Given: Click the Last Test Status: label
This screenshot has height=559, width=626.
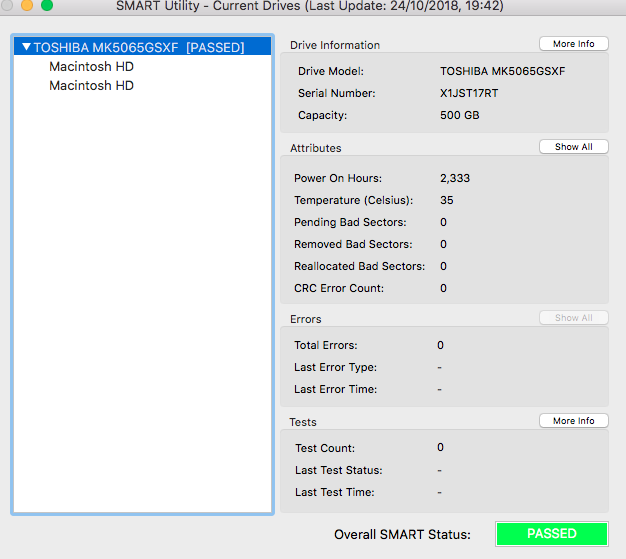Looking at the screenshot, I should 339,470.
